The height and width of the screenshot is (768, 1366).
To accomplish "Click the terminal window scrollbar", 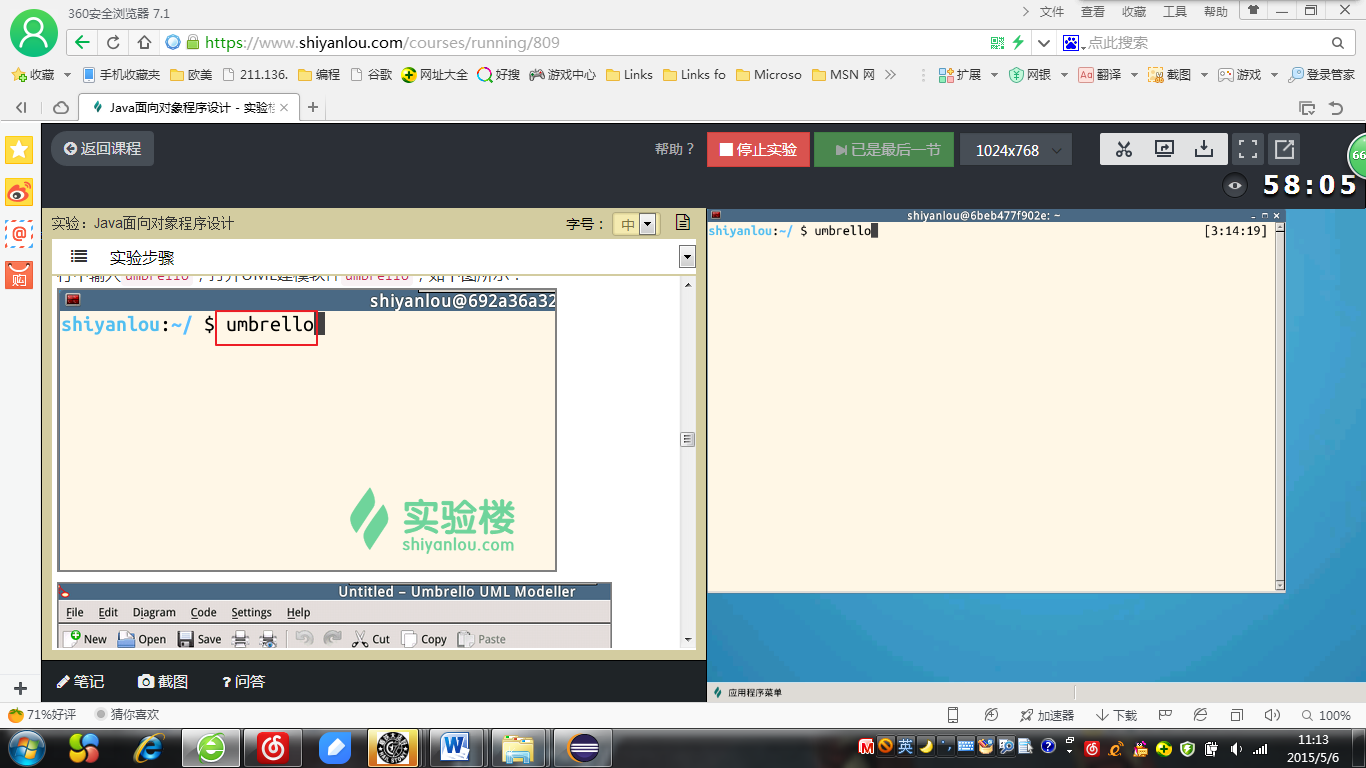I will tap(1279, 406).
